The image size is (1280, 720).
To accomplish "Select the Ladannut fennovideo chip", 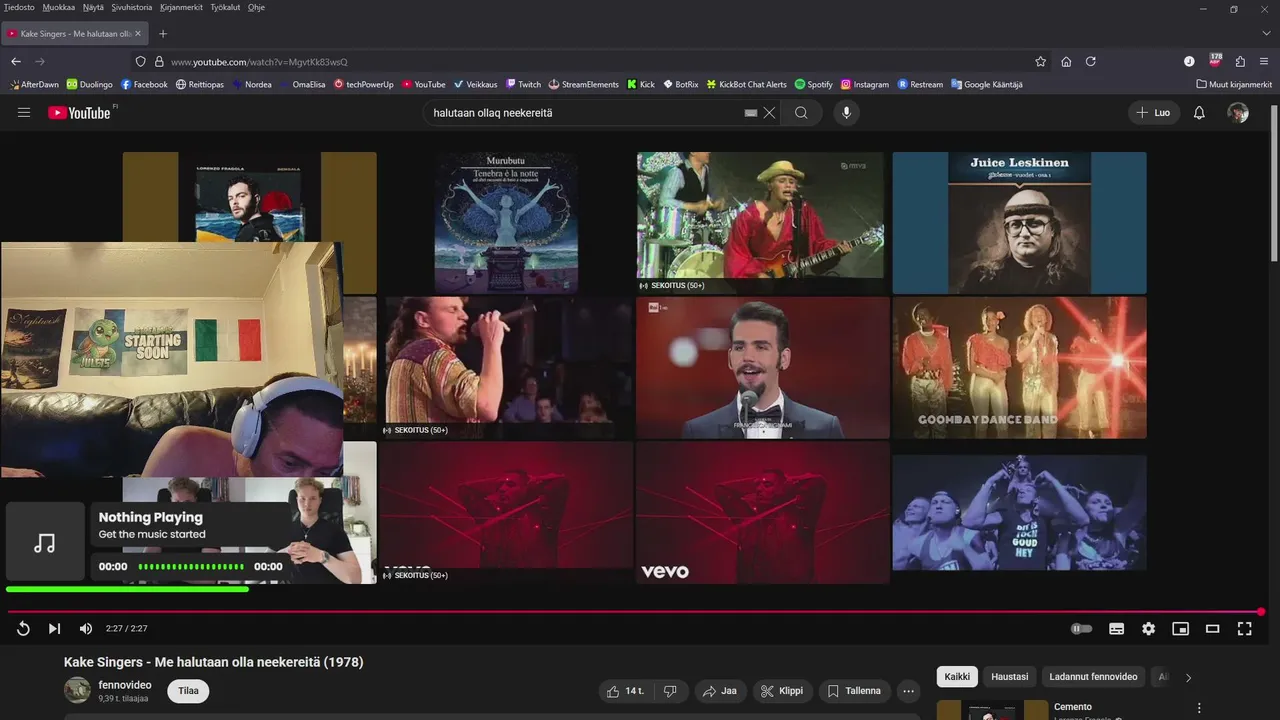I will tap(1093, 677).
